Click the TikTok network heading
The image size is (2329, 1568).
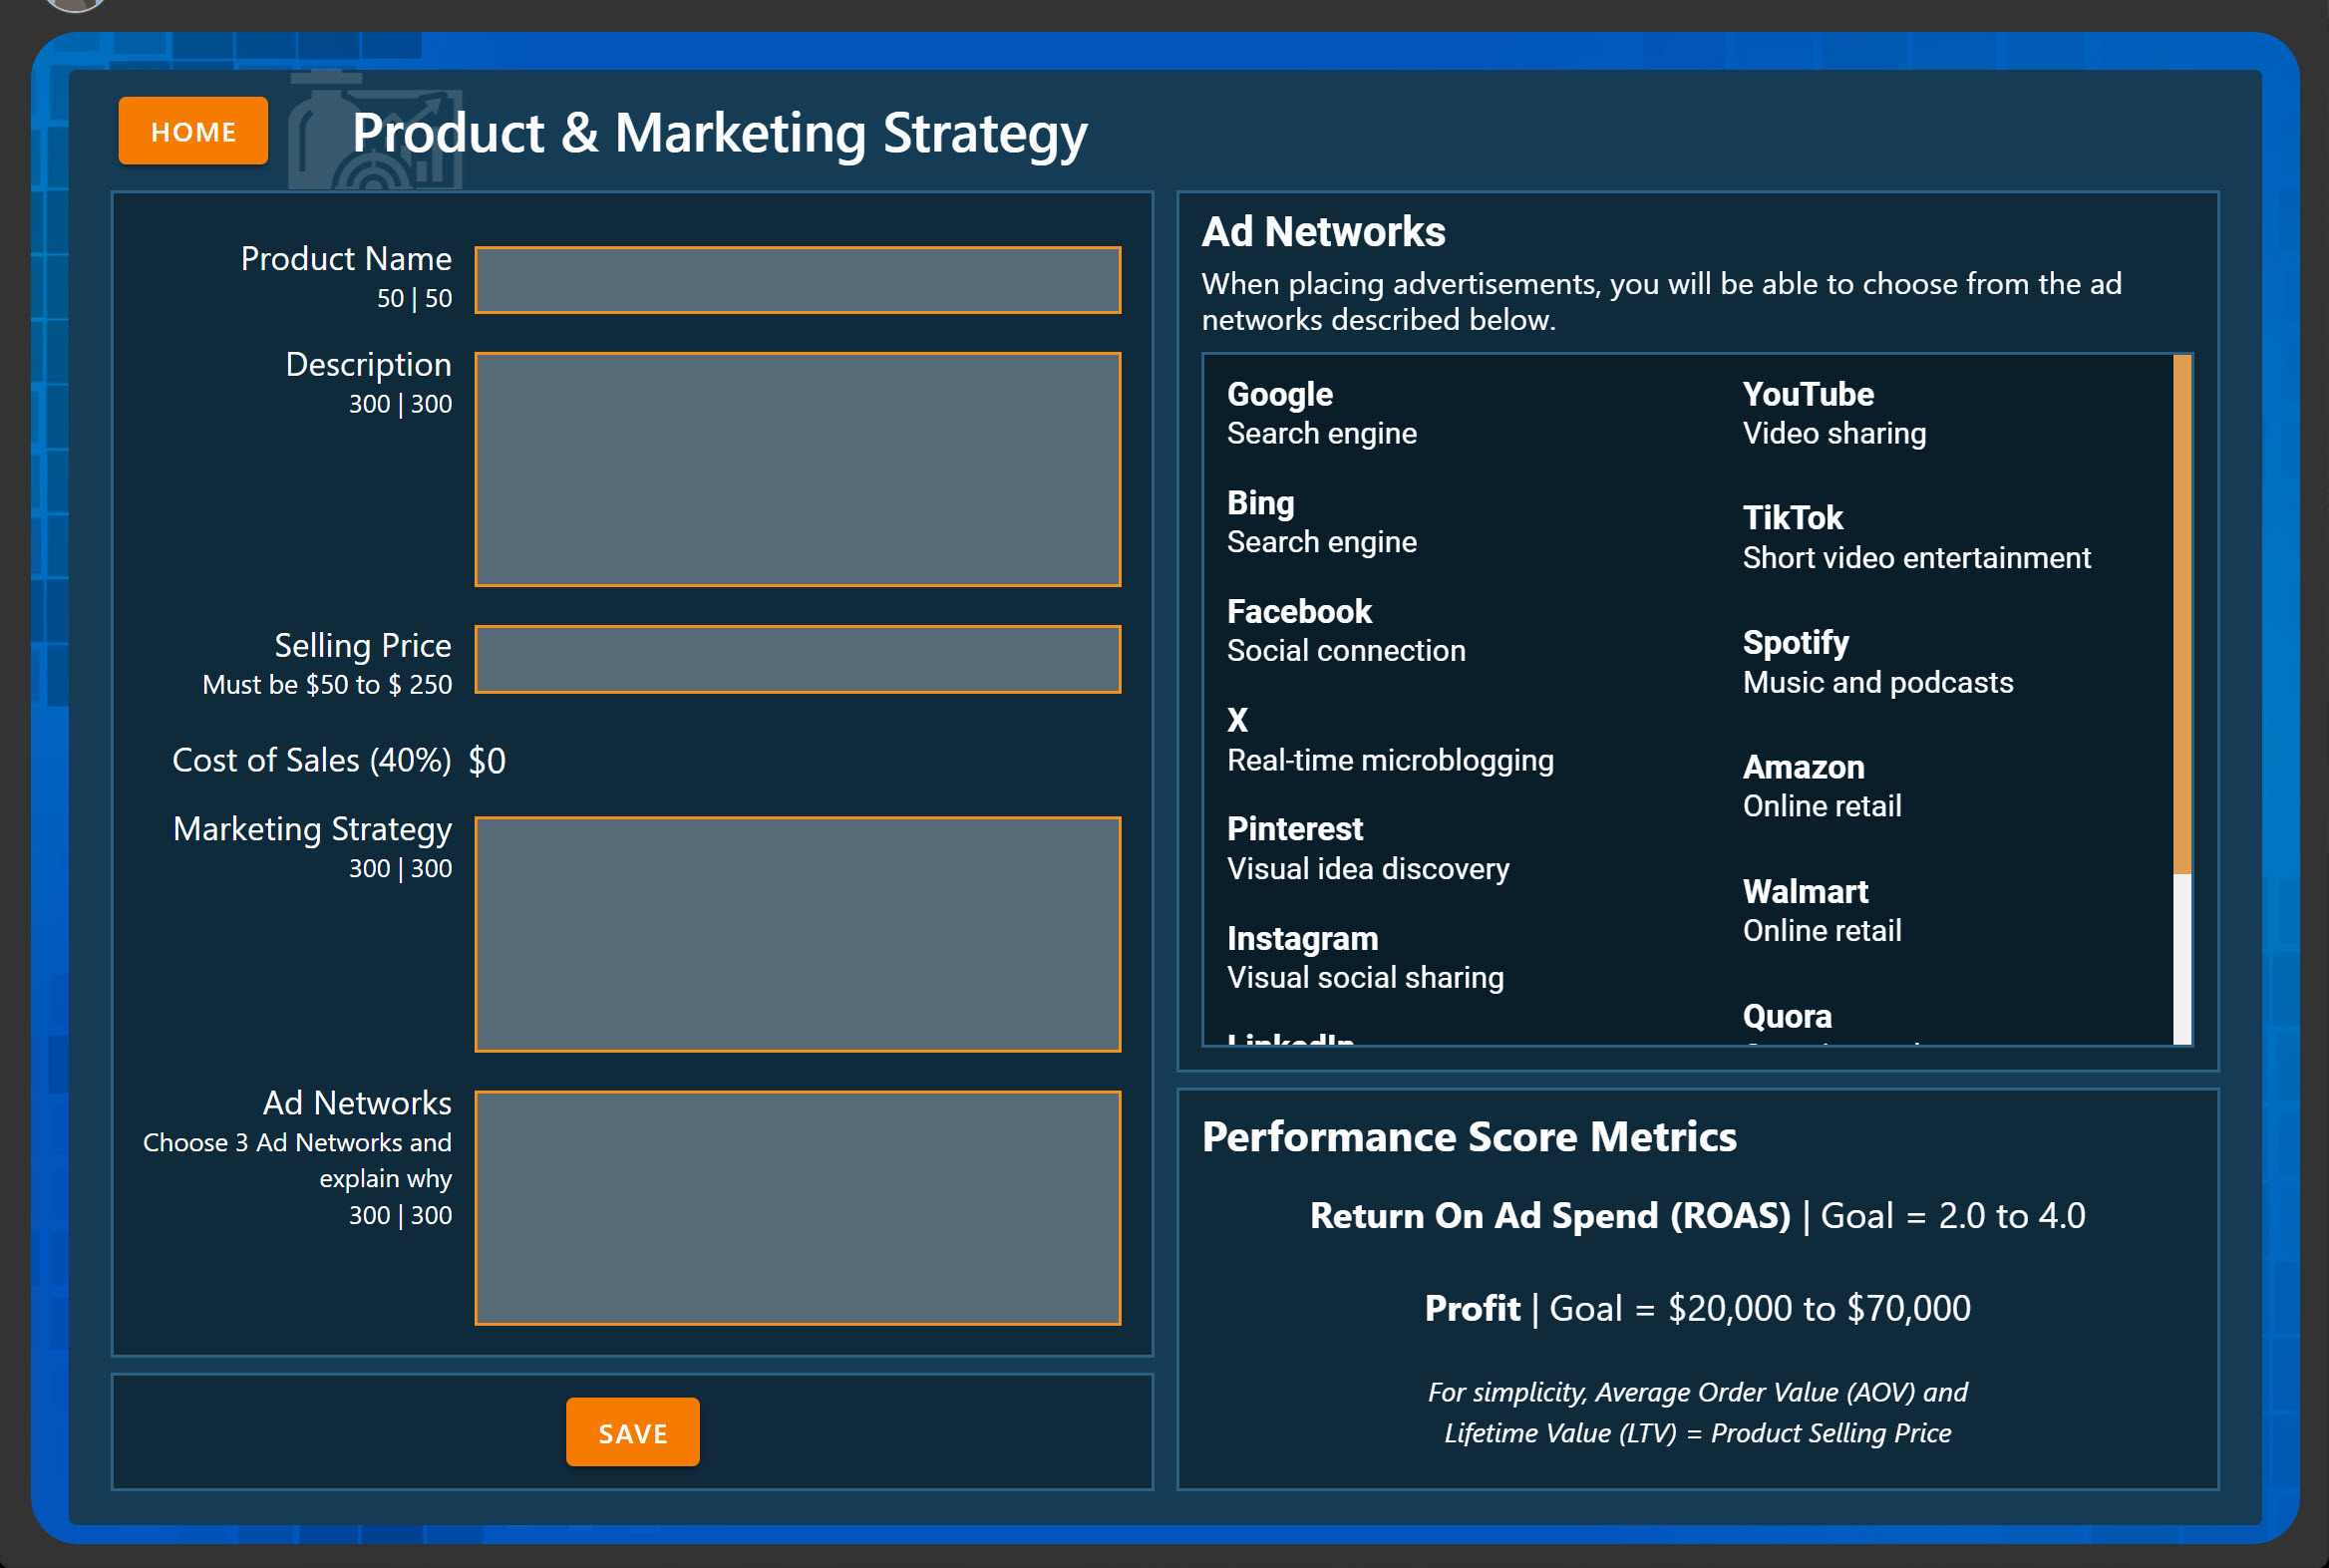1792,518
